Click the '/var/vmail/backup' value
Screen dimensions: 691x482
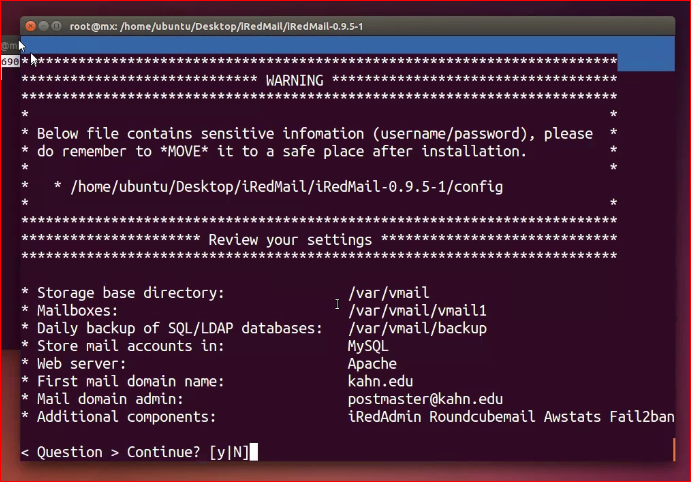coord(417,328)
